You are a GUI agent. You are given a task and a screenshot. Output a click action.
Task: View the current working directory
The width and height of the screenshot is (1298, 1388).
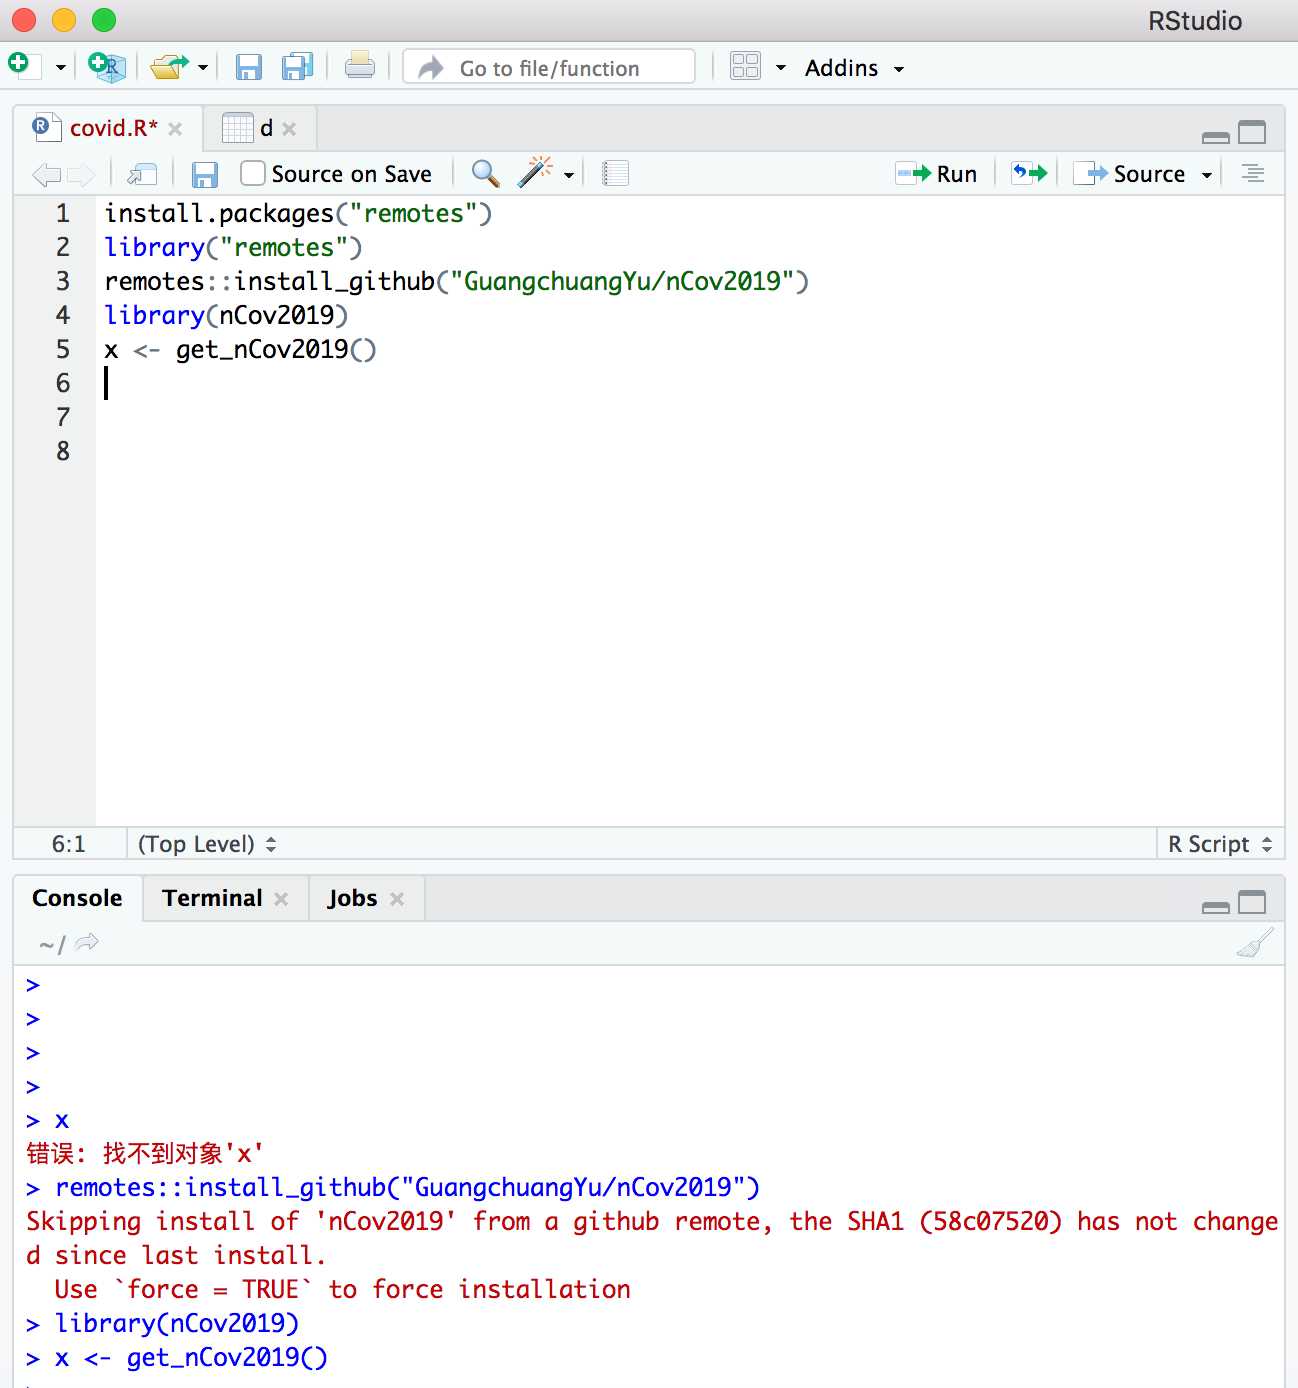pyautogui.click(x=87, y=942)
